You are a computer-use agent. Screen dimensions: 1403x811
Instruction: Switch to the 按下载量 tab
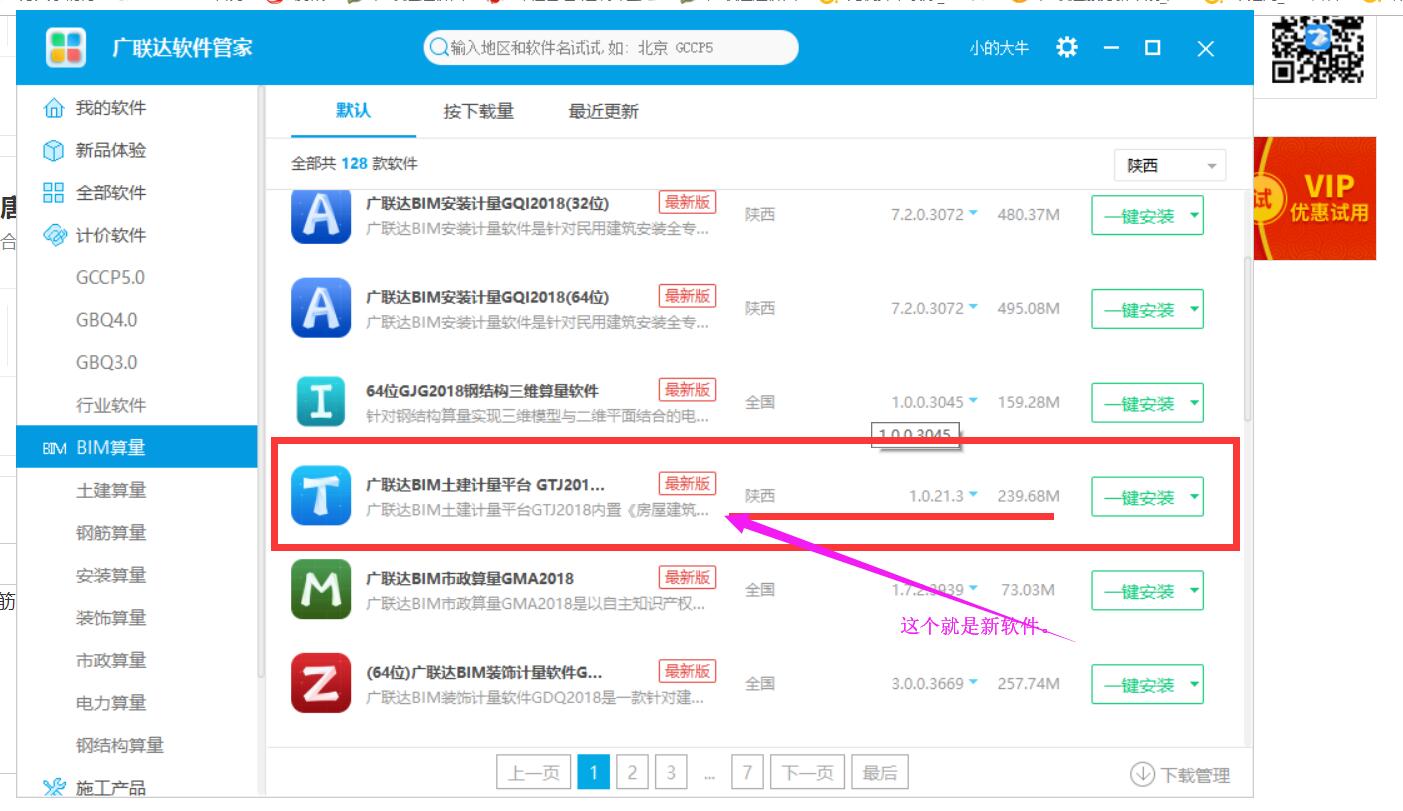click(x=479, y=112)
